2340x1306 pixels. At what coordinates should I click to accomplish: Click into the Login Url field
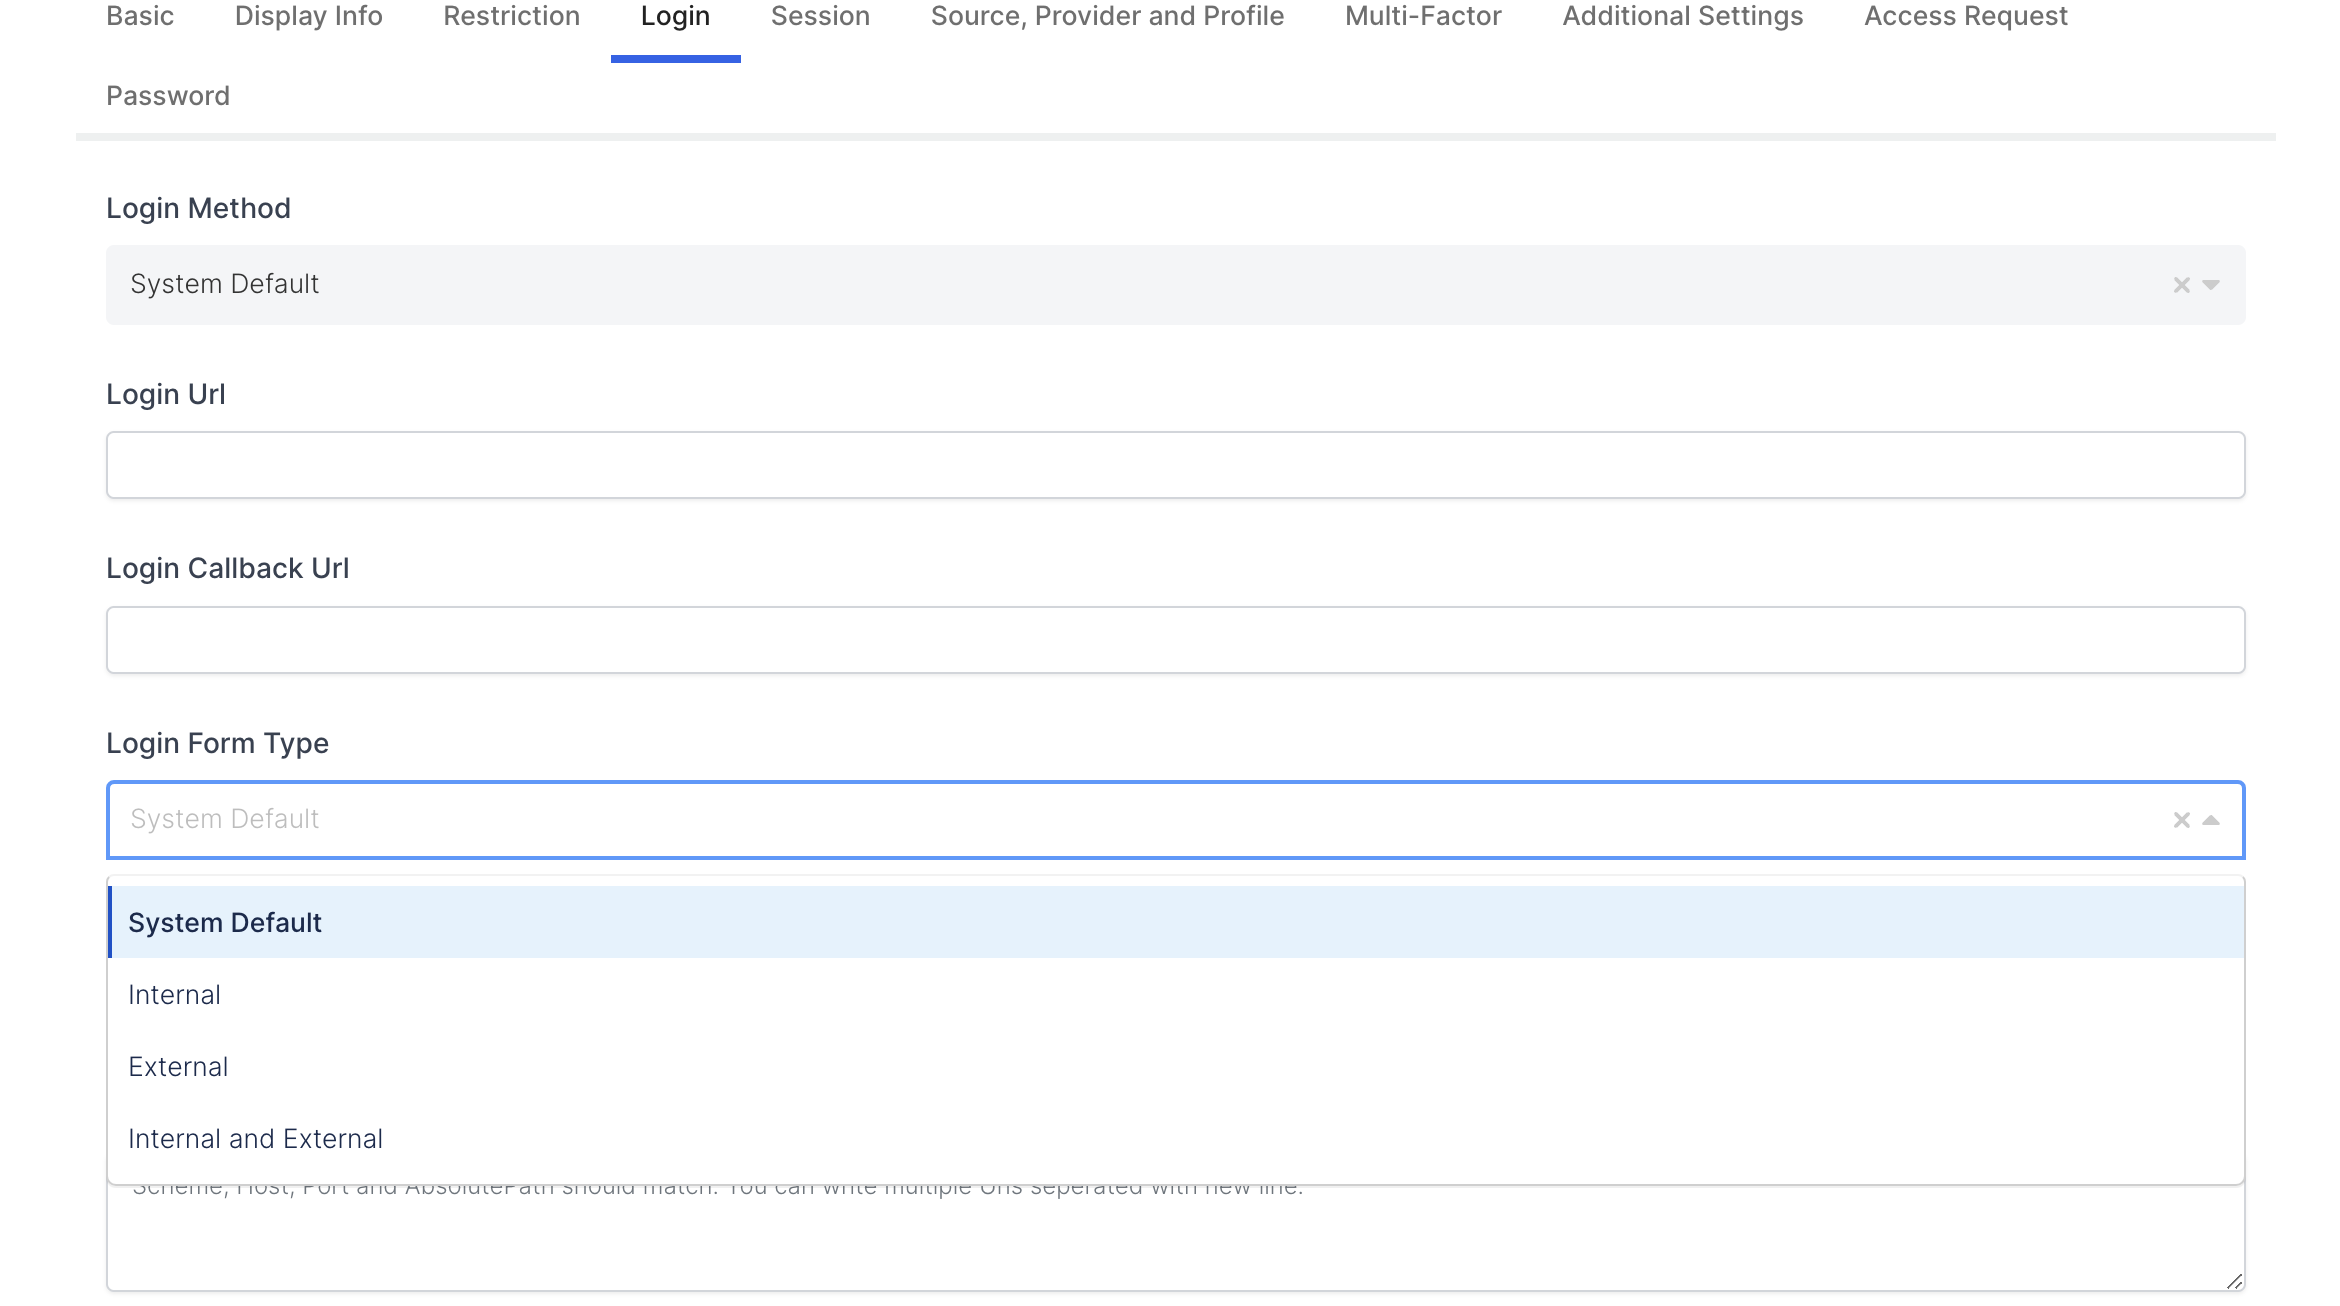click(1175, 465)
